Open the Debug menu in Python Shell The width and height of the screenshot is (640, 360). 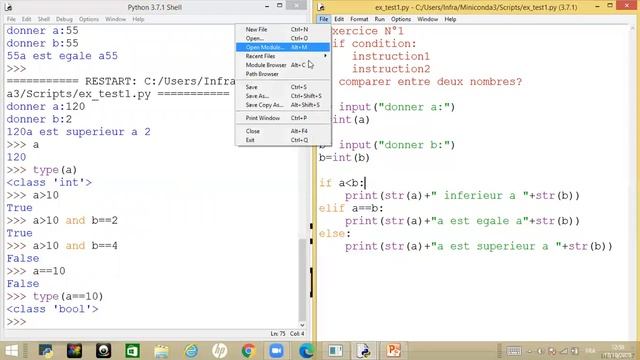[64, 19]
